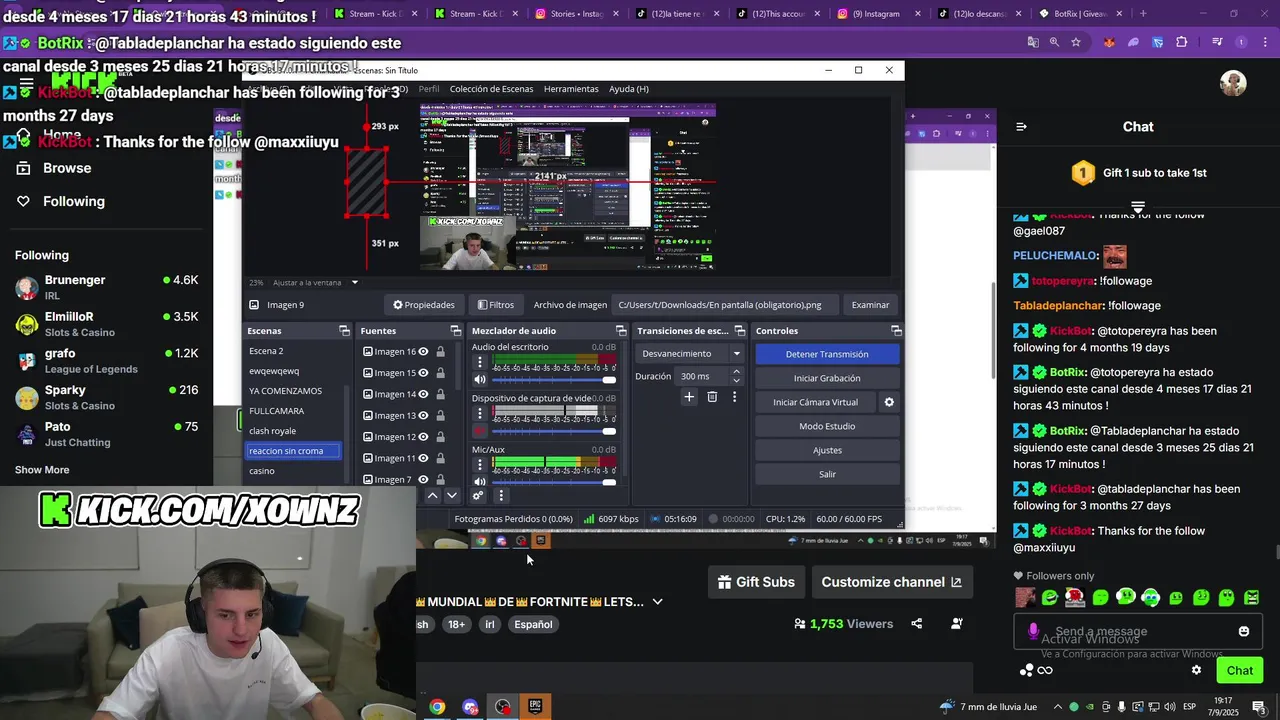1280x720 pixels.
Task: Click the purple microphone in message box
Action: 1033,632
